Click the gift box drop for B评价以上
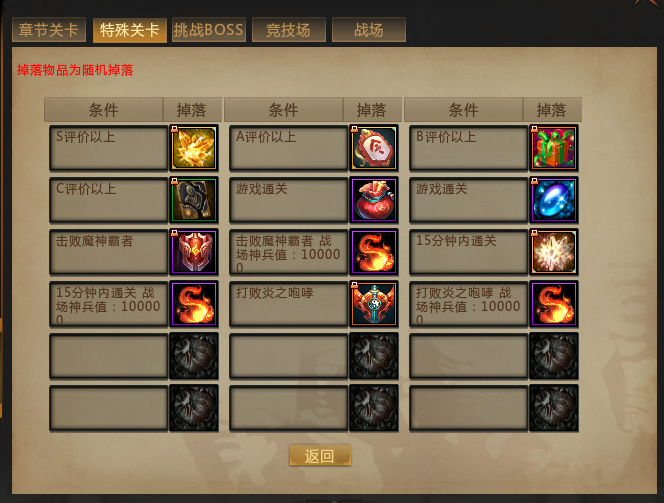 (554, 148)
